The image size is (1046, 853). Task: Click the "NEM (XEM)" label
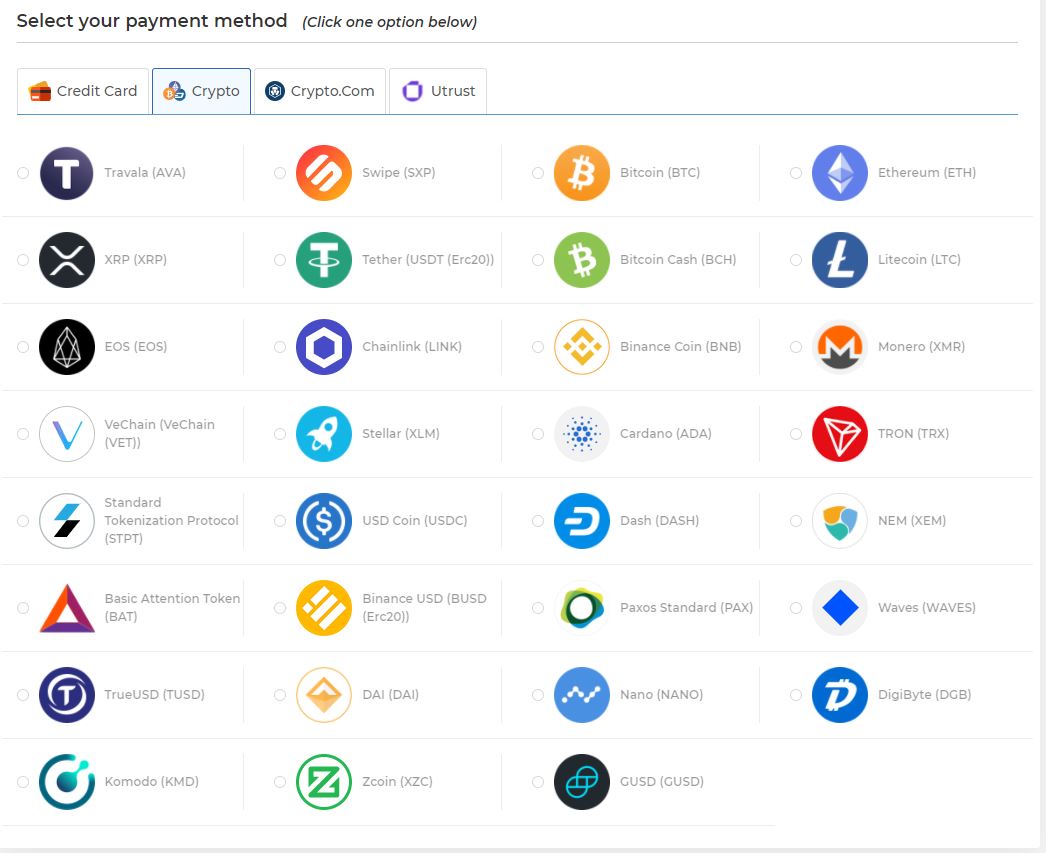click(912, 520)
